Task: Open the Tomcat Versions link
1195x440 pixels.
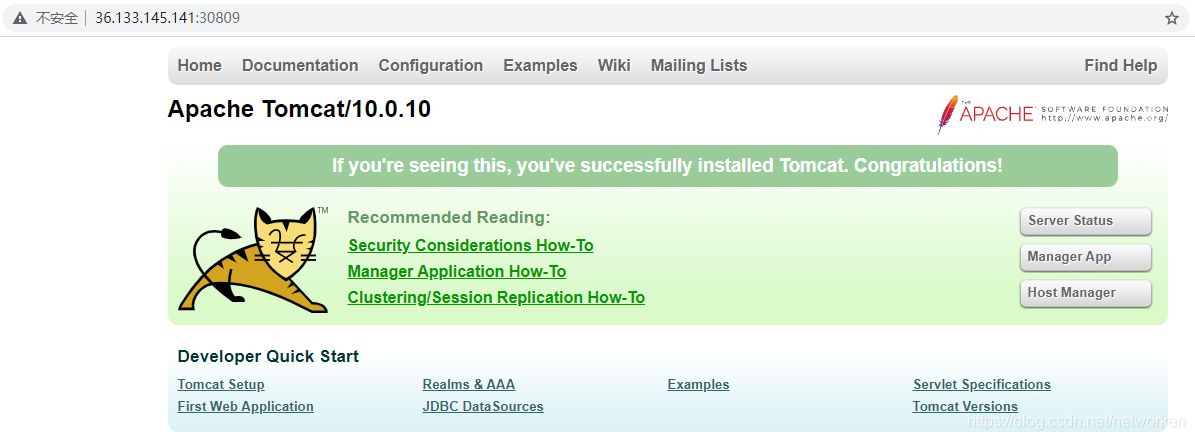Action: [965, 406]
